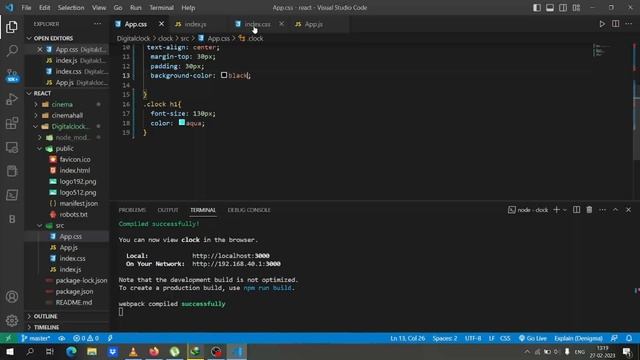This screenshot has height=360, width=640.
Task: Open remote window button in status bar
Action: [8, 338]
